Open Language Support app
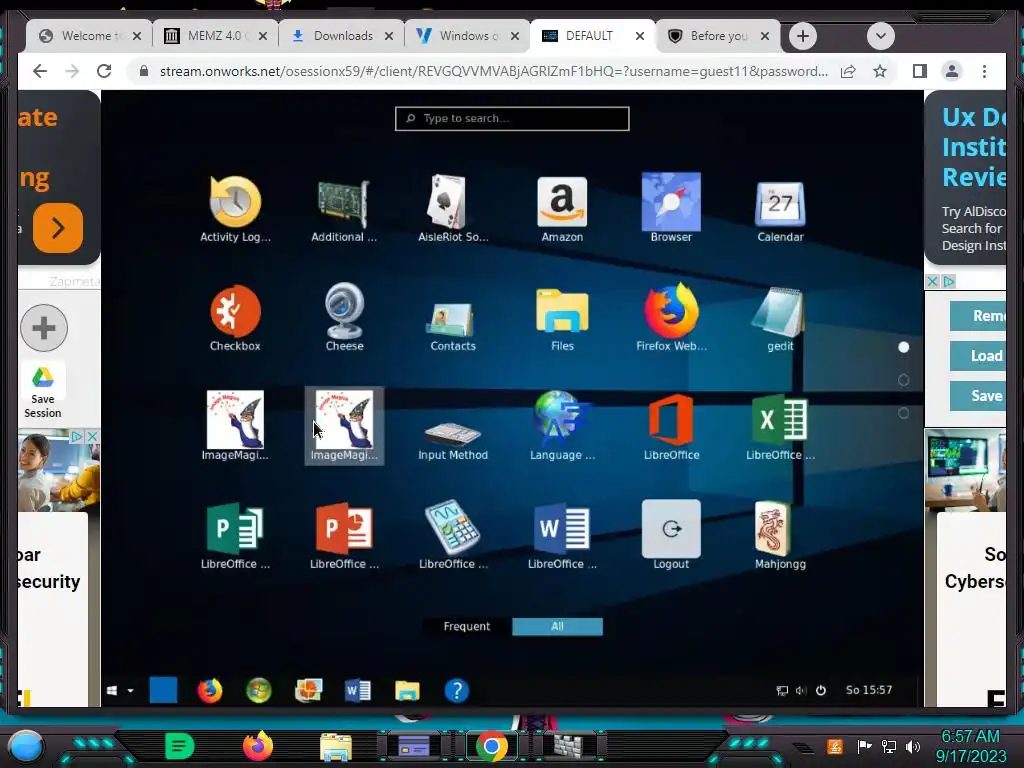Viewport: 1024px width, 768px height. coord(562,426)
